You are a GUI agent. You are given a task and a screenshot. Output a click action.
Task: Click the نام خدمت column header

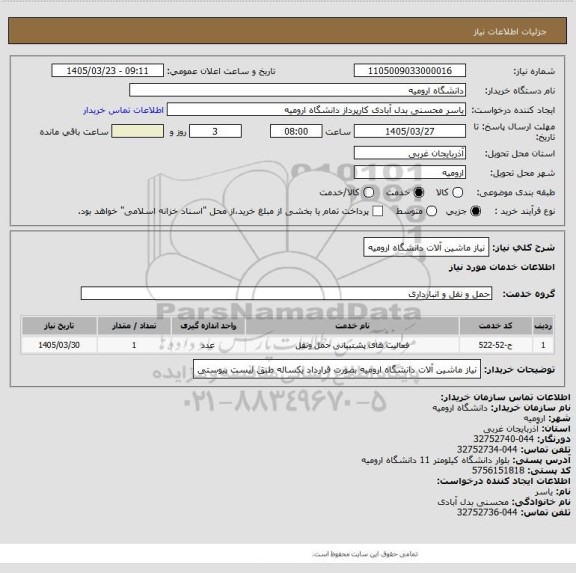click(352, 326)
